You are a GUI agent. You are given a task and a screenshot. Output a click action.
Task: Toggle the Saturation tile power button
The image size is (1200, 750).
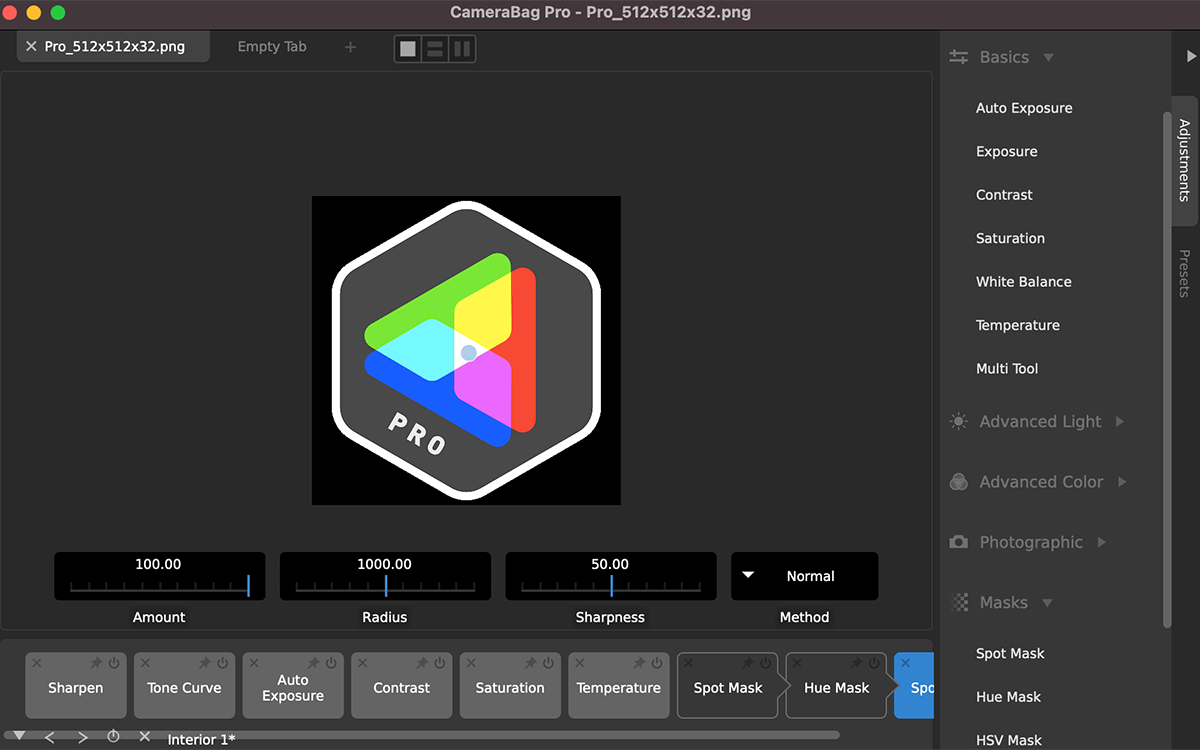(548, 663)
